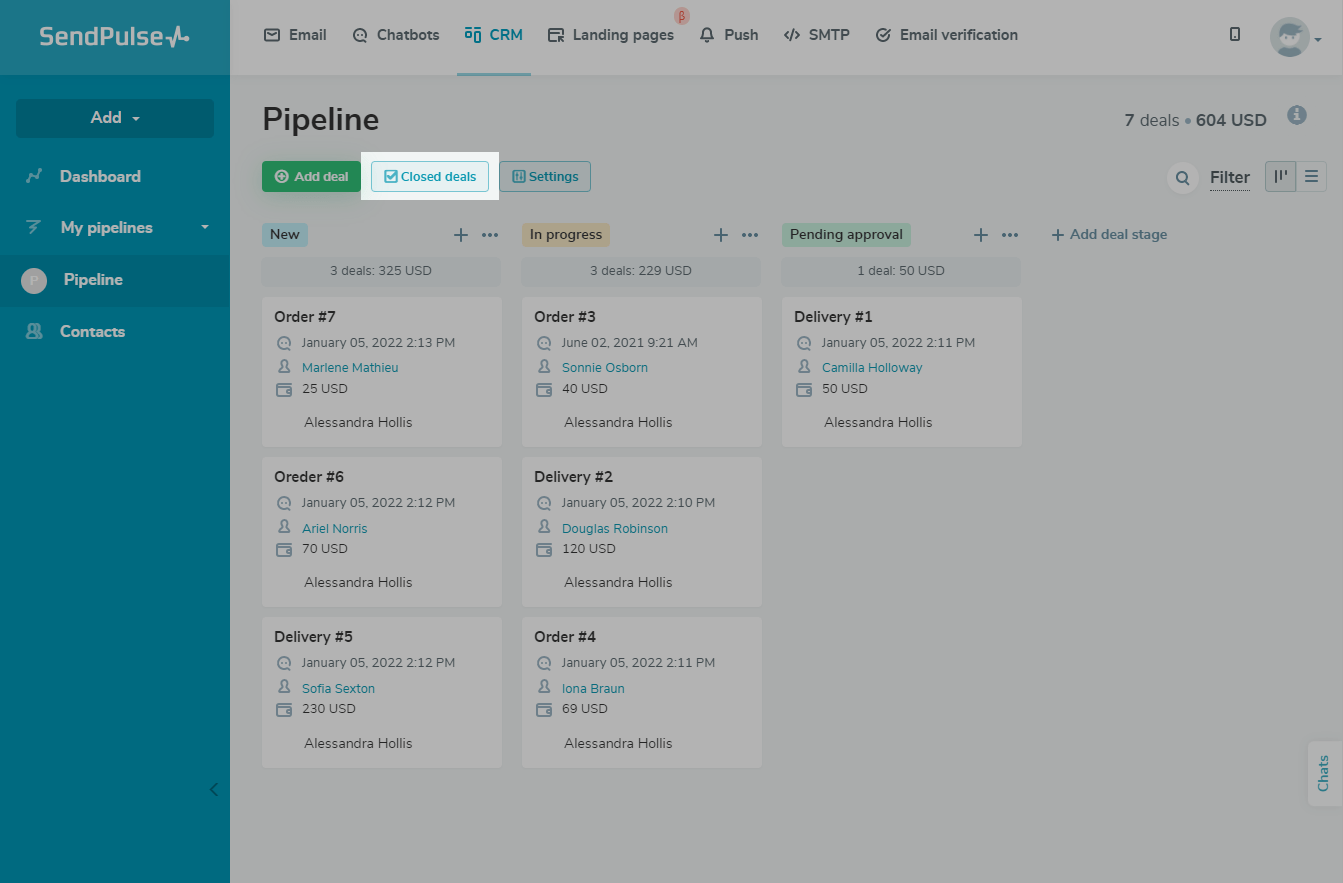The width and height of the screenshot is (1343, 883).
Task: Click plus icon in Pending approval column
Action: (981, 235)
